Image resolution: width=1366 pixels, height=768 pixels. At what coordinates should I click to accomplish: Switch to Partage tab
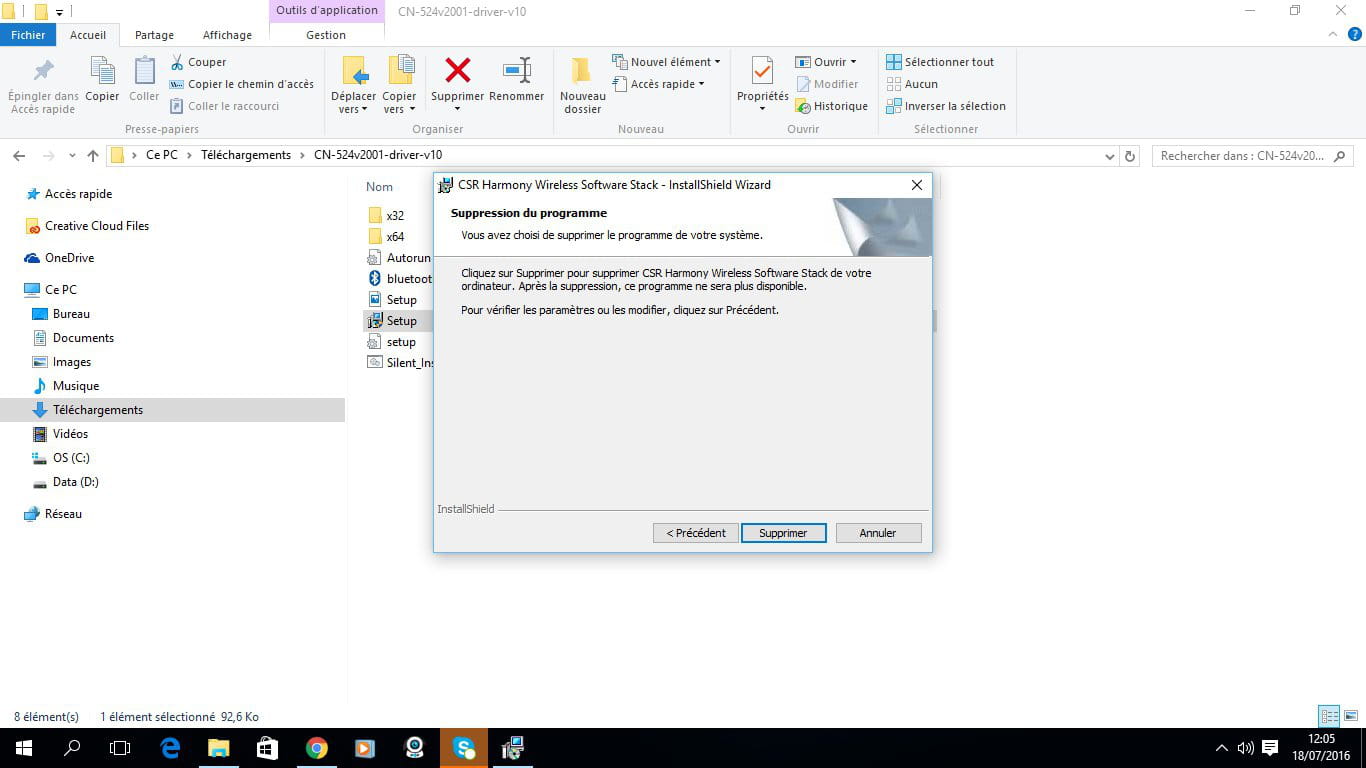tap(154, 35)
